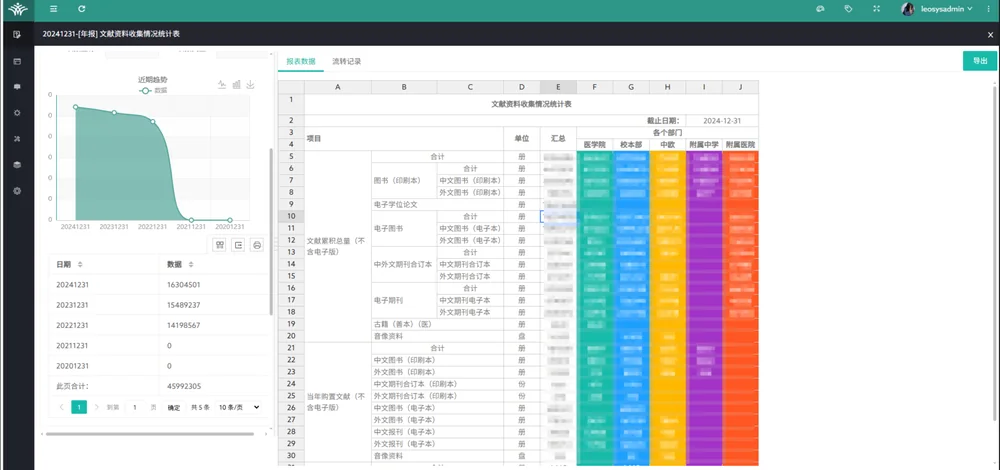Sort table by 数据 column

tap(191, 264)
